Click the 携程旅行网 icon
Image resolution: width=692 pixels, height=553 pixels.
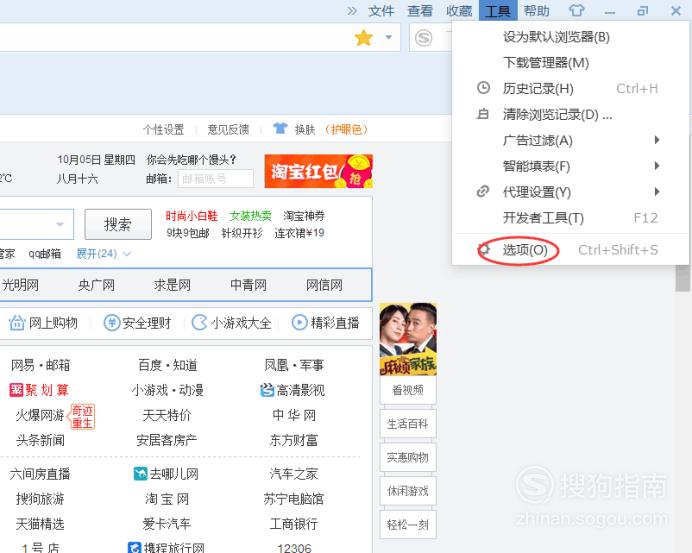134,548
